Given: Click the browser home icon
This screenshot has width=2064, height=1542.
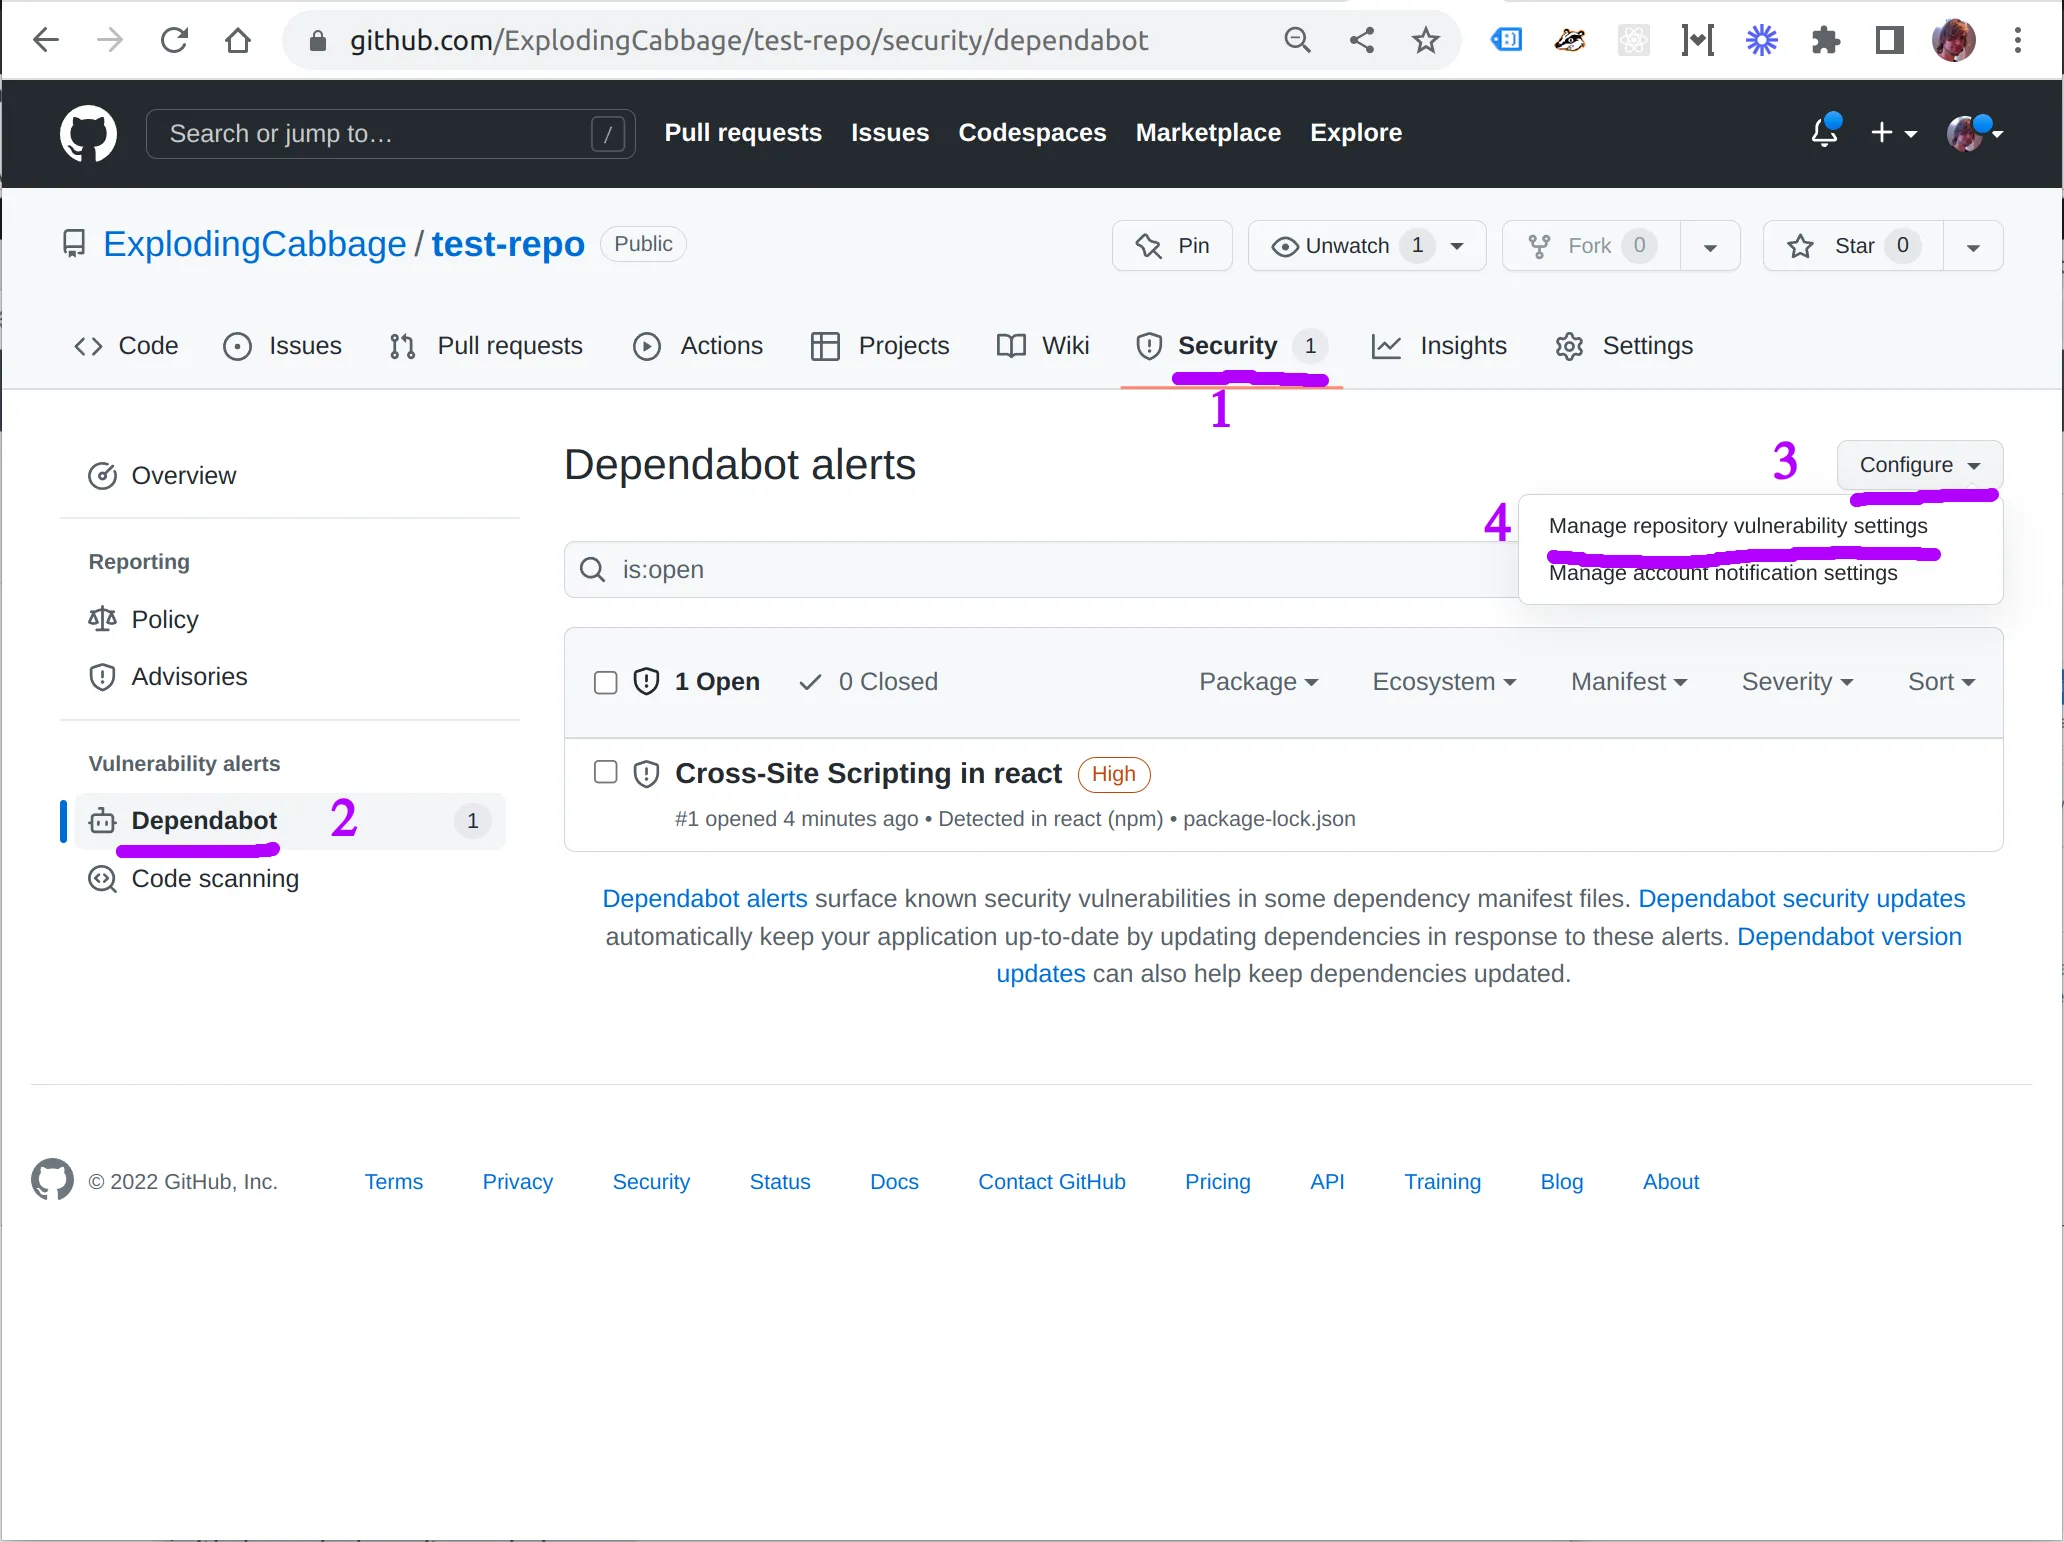Looking at the screenshot, I should point(238,40).
